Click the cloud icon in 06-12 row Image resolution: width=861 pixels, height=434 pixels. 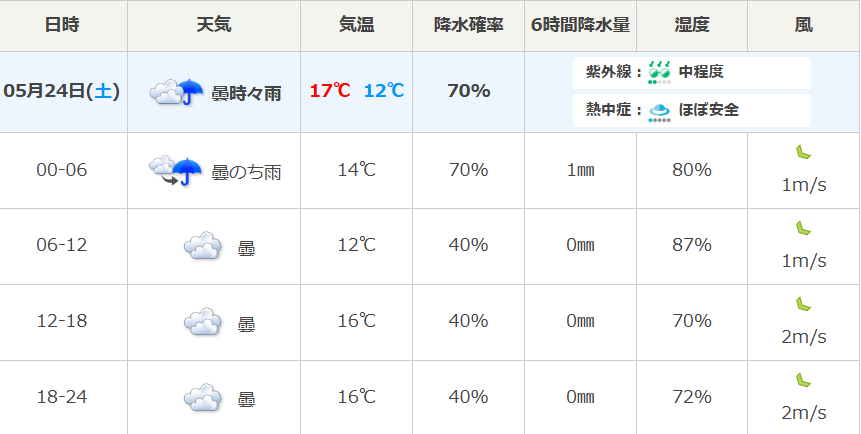[203, 246]
